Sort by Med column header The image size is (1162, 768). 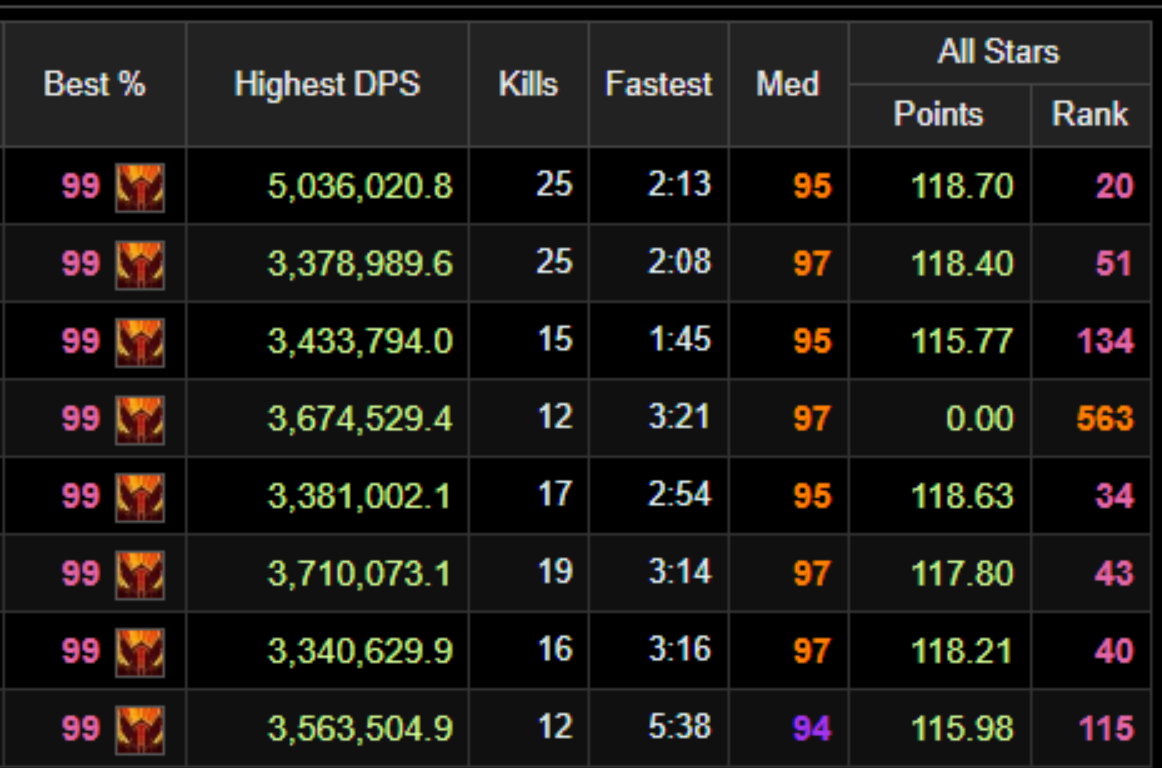(x=787, y=84)
